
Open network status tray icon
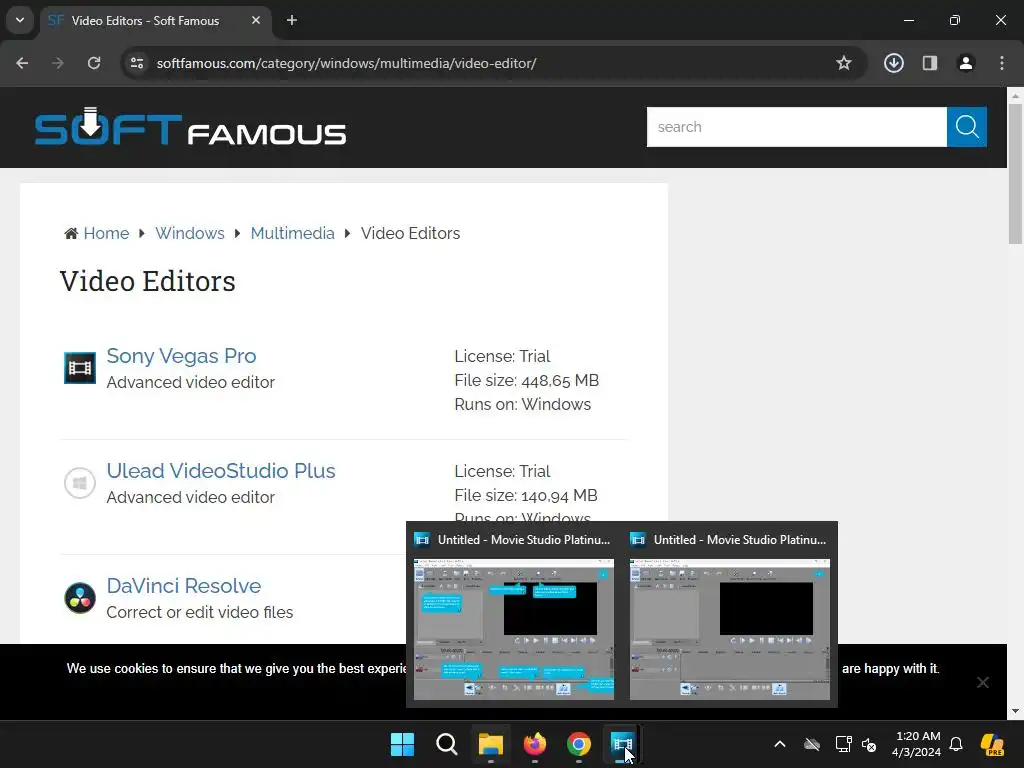[x=843, y=744]
